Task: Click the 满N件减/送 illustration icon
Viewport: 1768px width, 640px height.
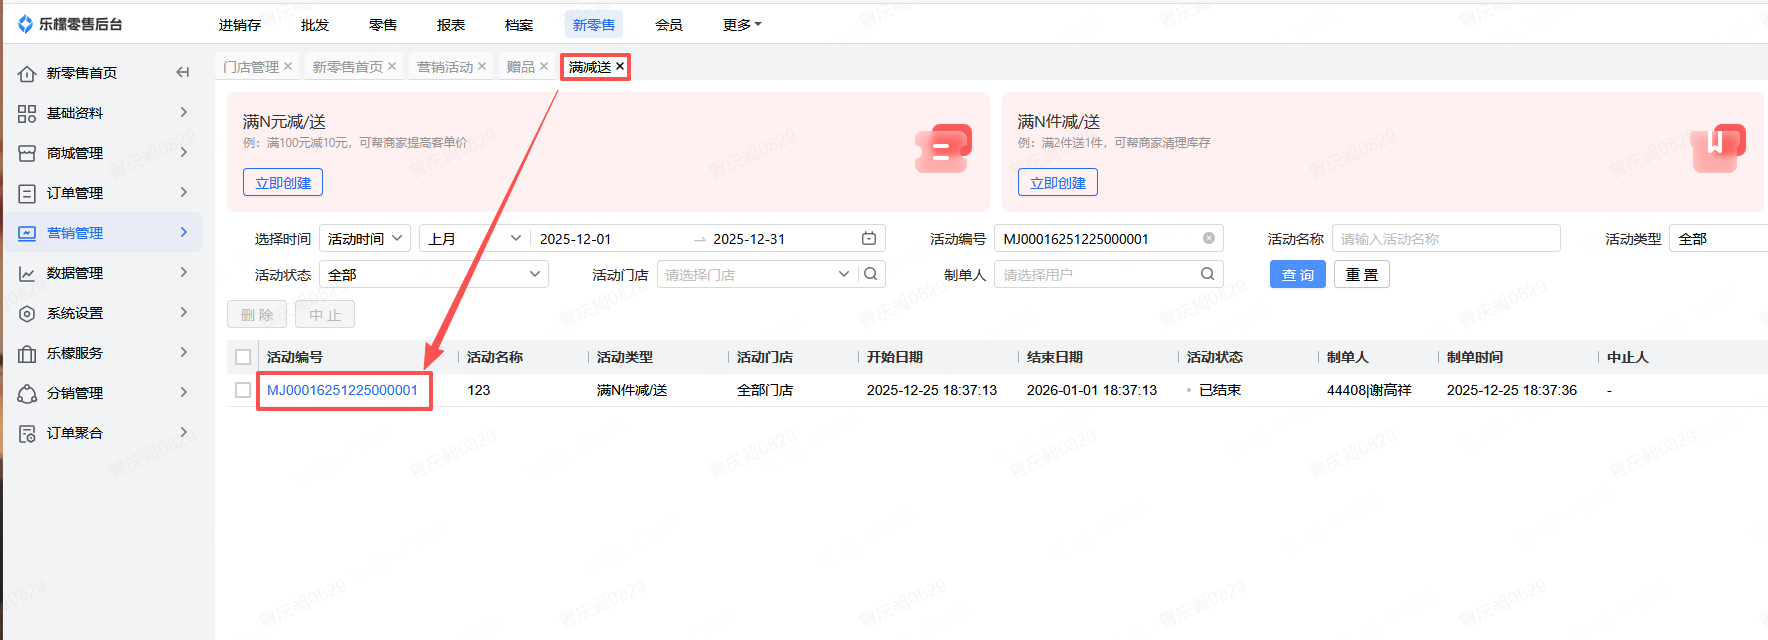Action: point(1718,149)
